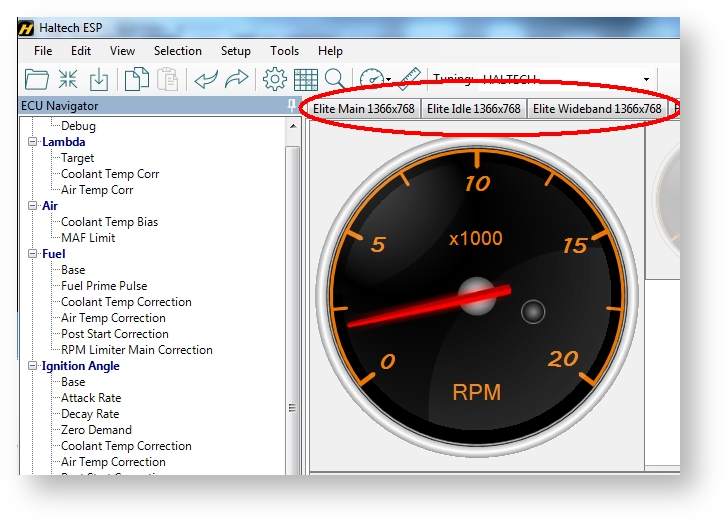Open the Tools menu
This screenshot has height=523, width=728.
[284, 51]
